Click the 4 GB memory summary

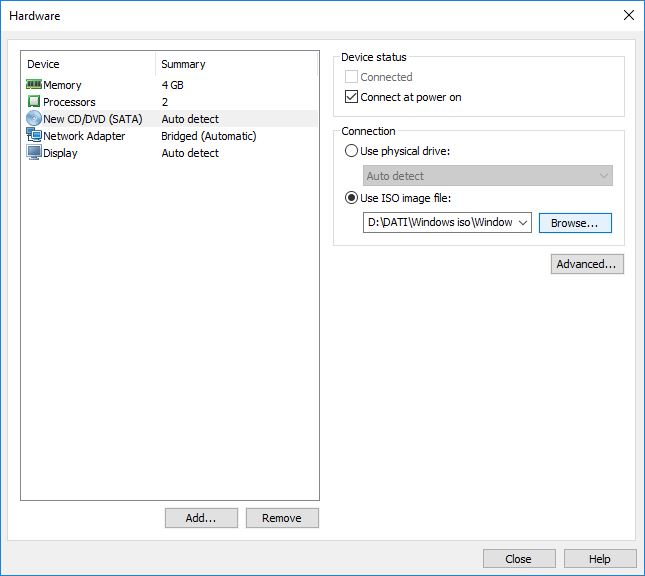pyautogui.click(x=172, y=85)
